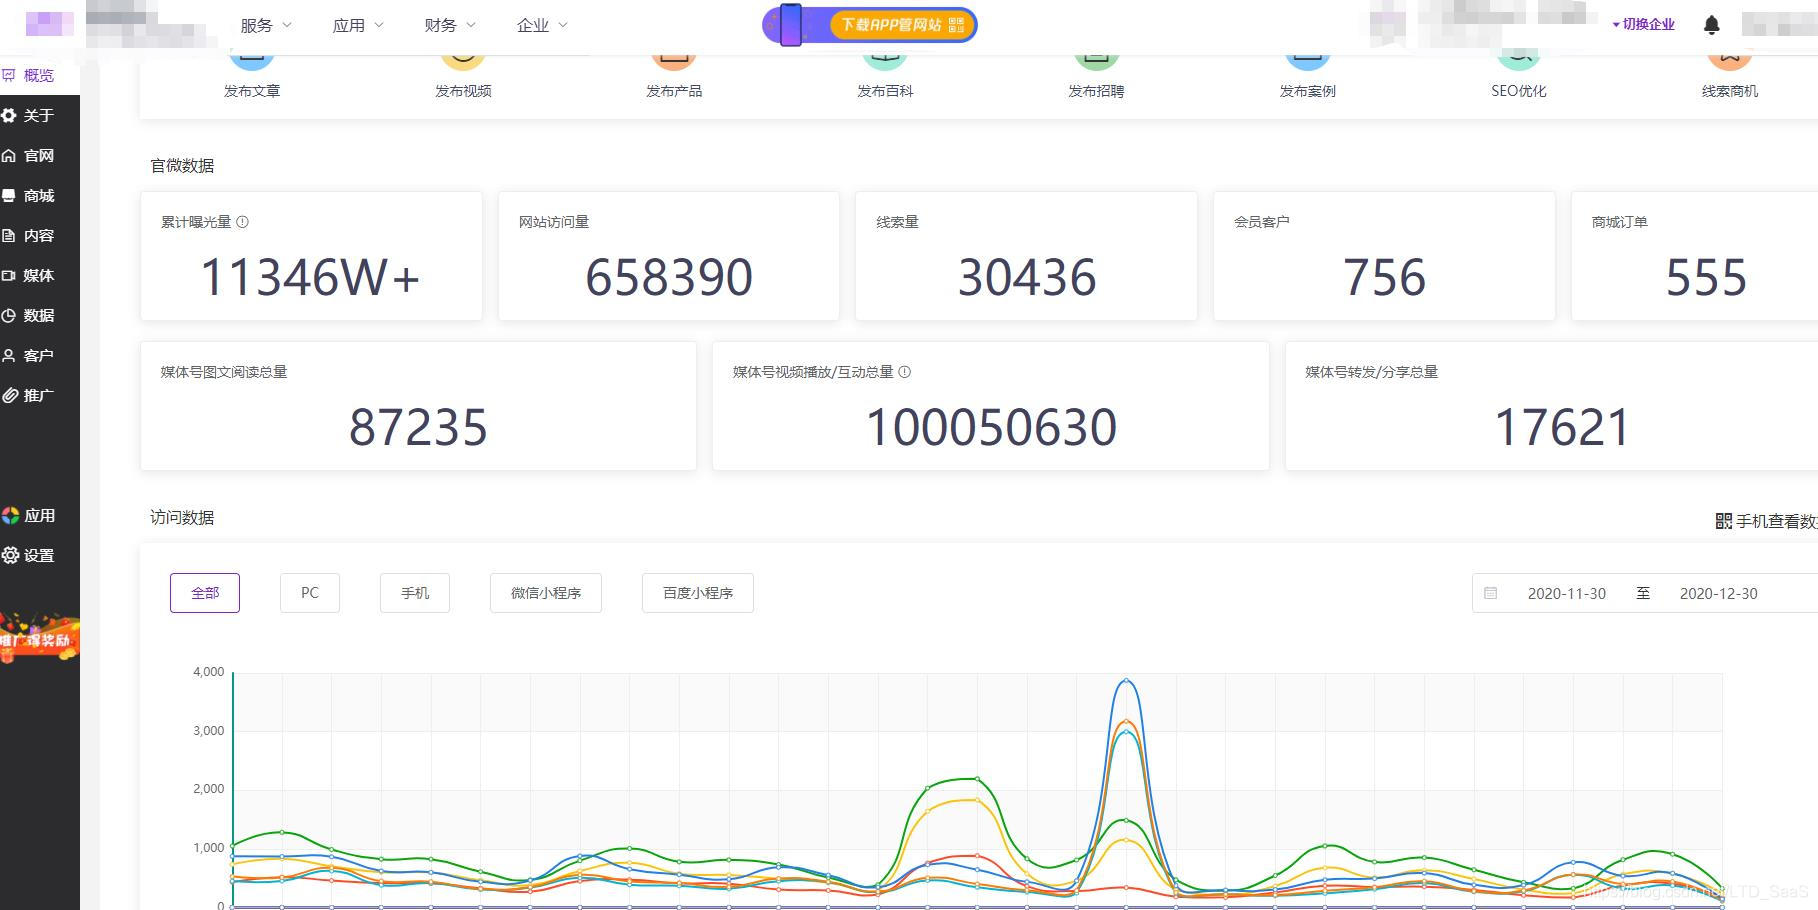Click the 会员客户 value 756
Image resolution: width=1818 pixels, height=910 pixels.
pyautogui.click(x=1384, y=277)
